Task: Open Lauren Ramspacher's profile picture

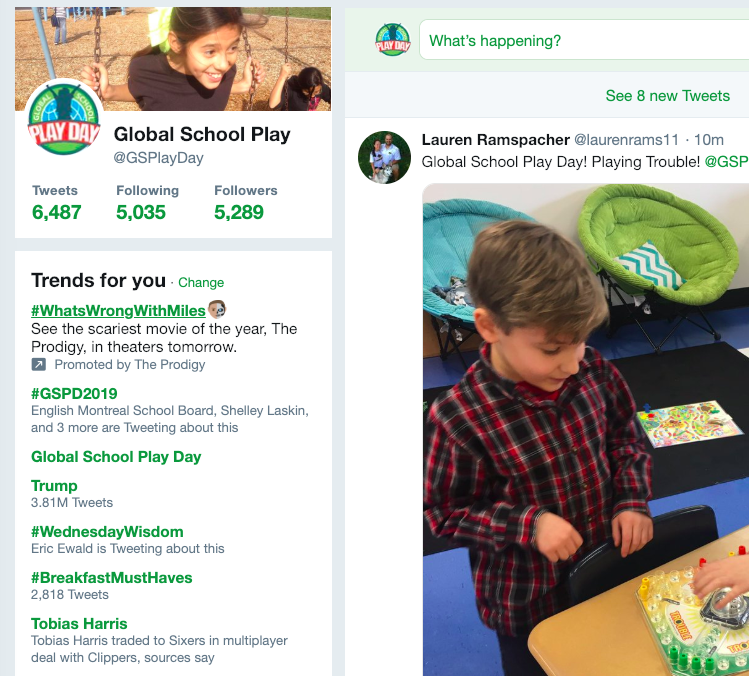Action: pyautogui.click(x=385, y=158)
